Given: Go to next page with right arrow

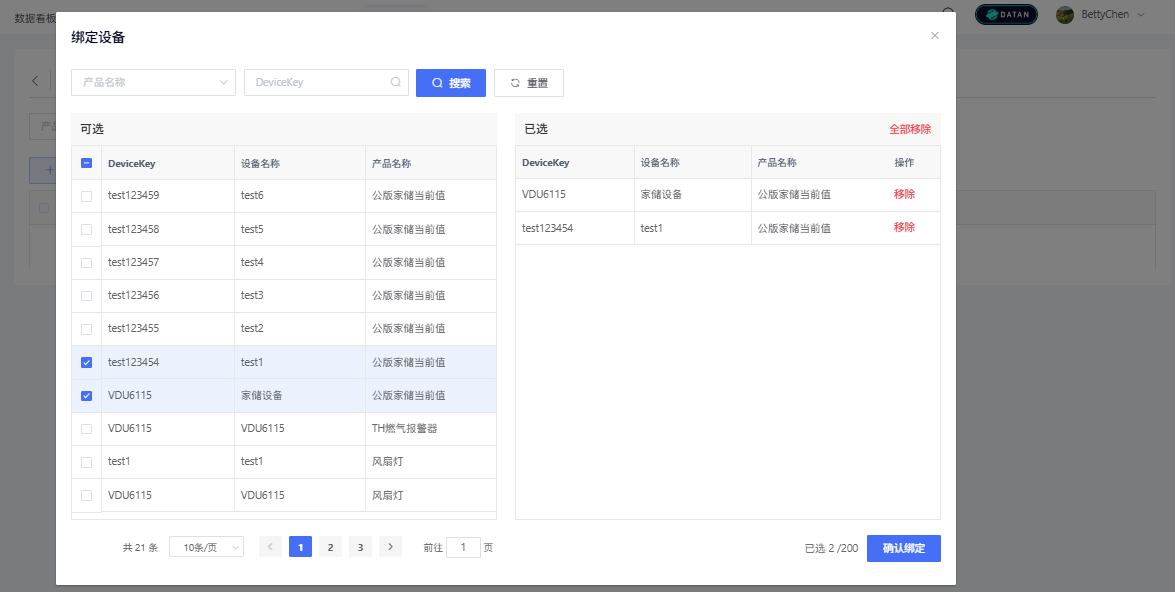Looking at the screenshot, I should pyautogui.click(x=390, y=547).
